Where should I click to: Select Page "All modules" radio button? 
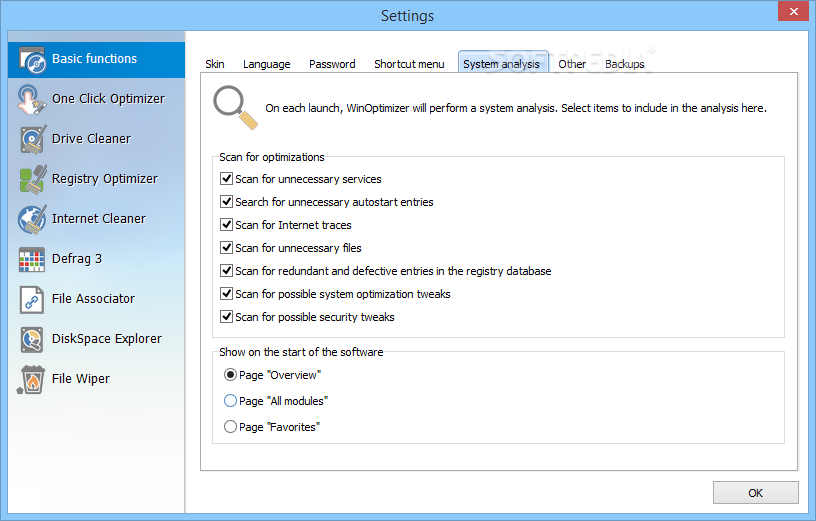coord(230,401)
